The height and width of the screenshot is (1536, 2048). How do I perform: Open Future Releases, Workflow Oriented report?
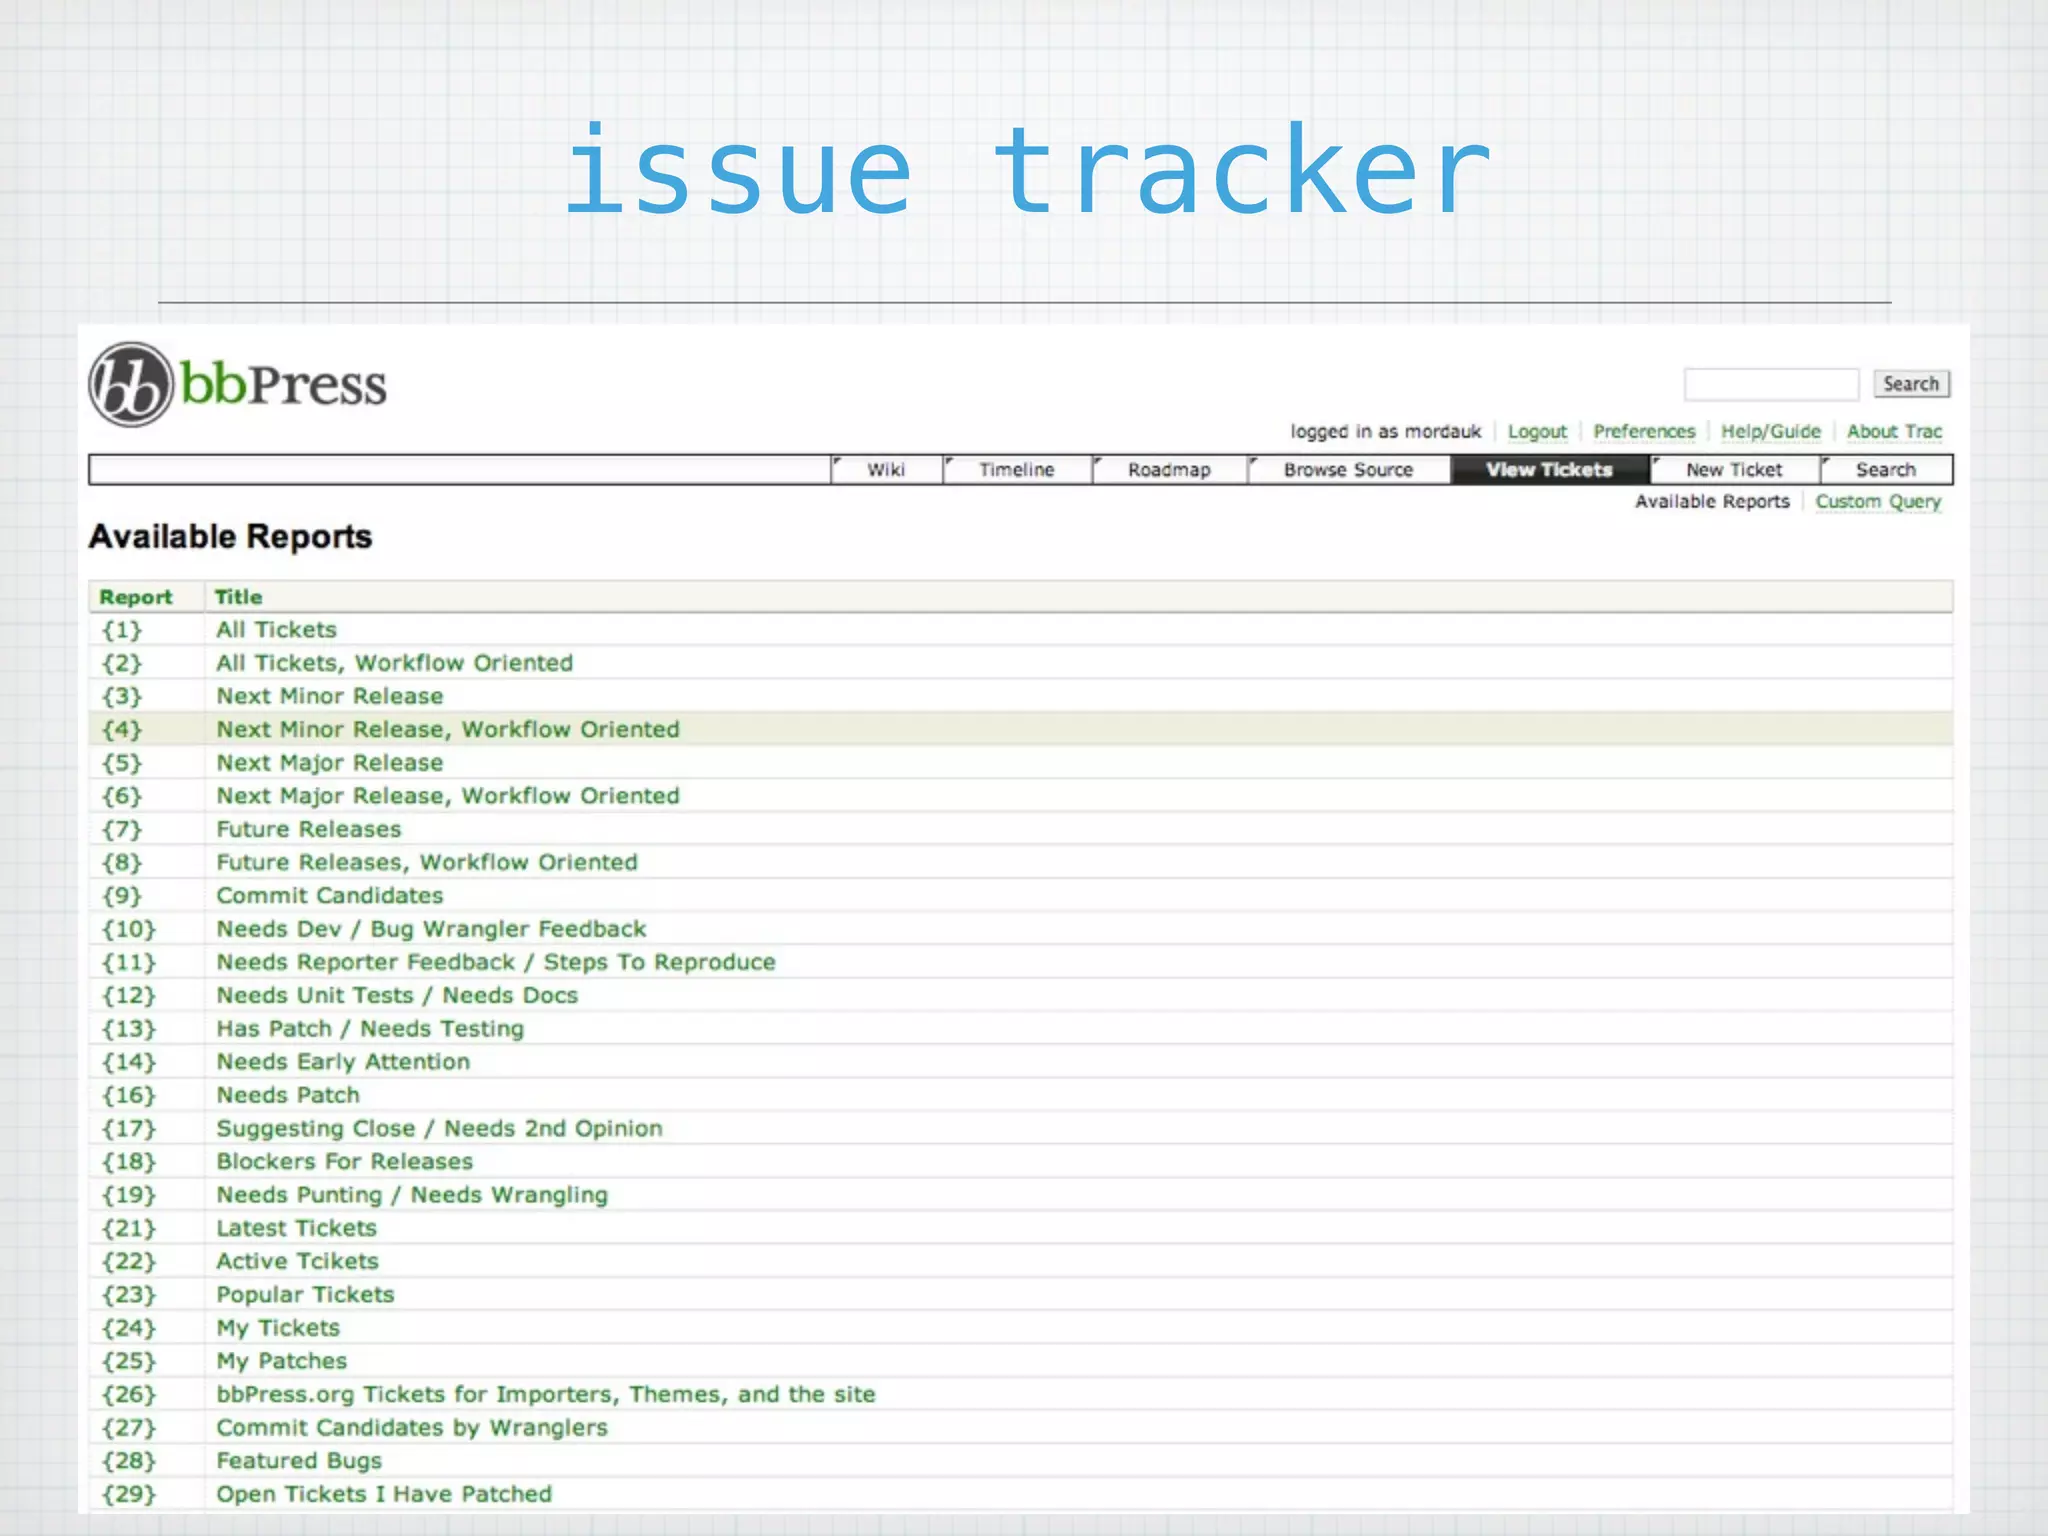click(x=426, y=862)
